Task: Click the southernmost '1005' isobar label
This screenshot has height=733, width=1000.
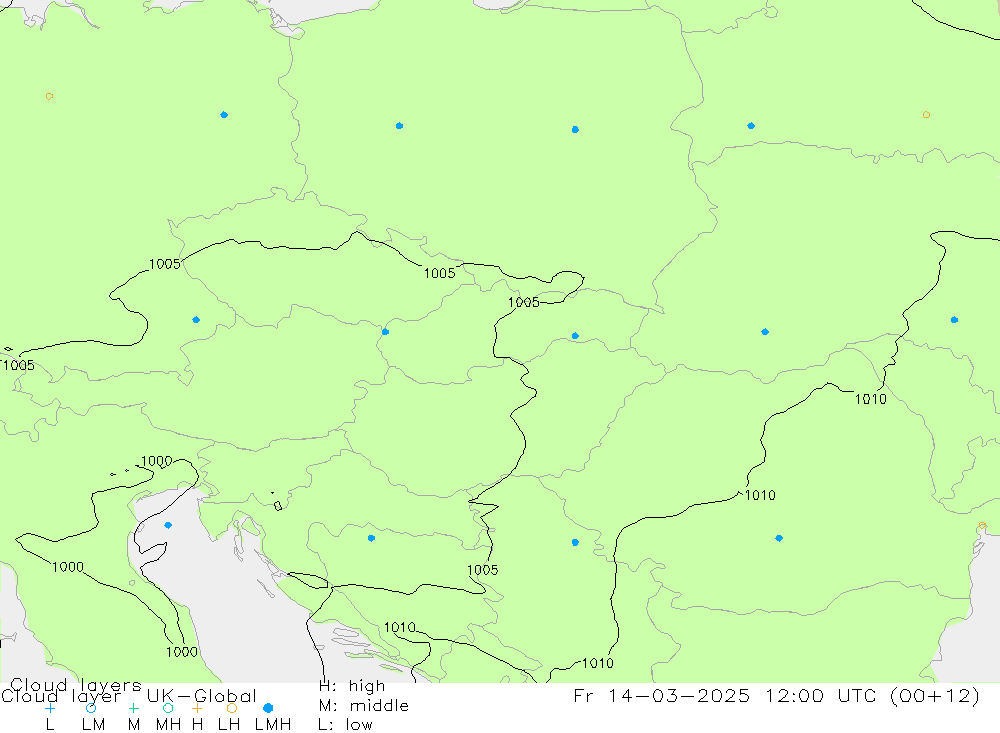Action: point(482,570)
